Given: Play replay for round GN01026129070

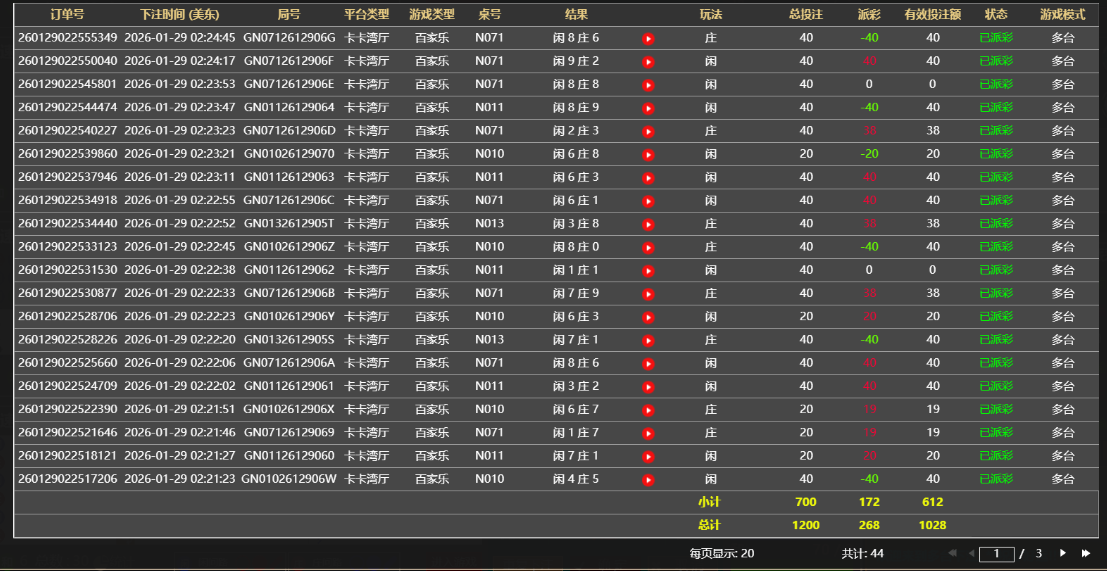Looking at the screenshot, I should click(x=648, y=155).
